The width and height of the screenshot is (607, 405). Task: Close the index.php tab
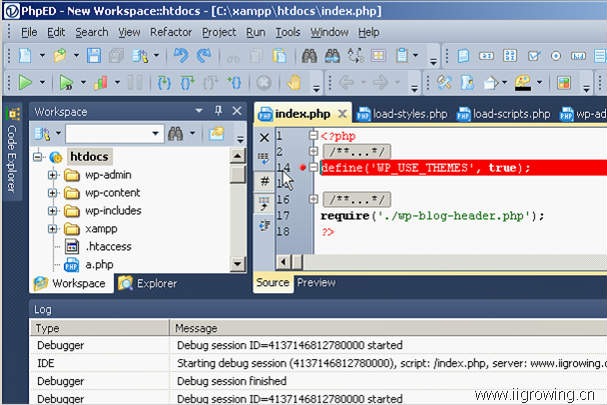[342, 114]
